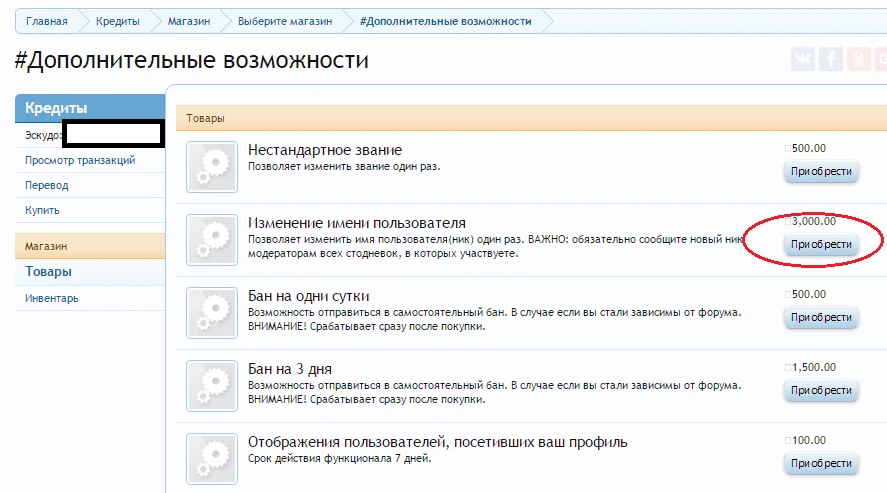Click the 'Срок действия функционала 7 дней.' text

click(339, 458)
